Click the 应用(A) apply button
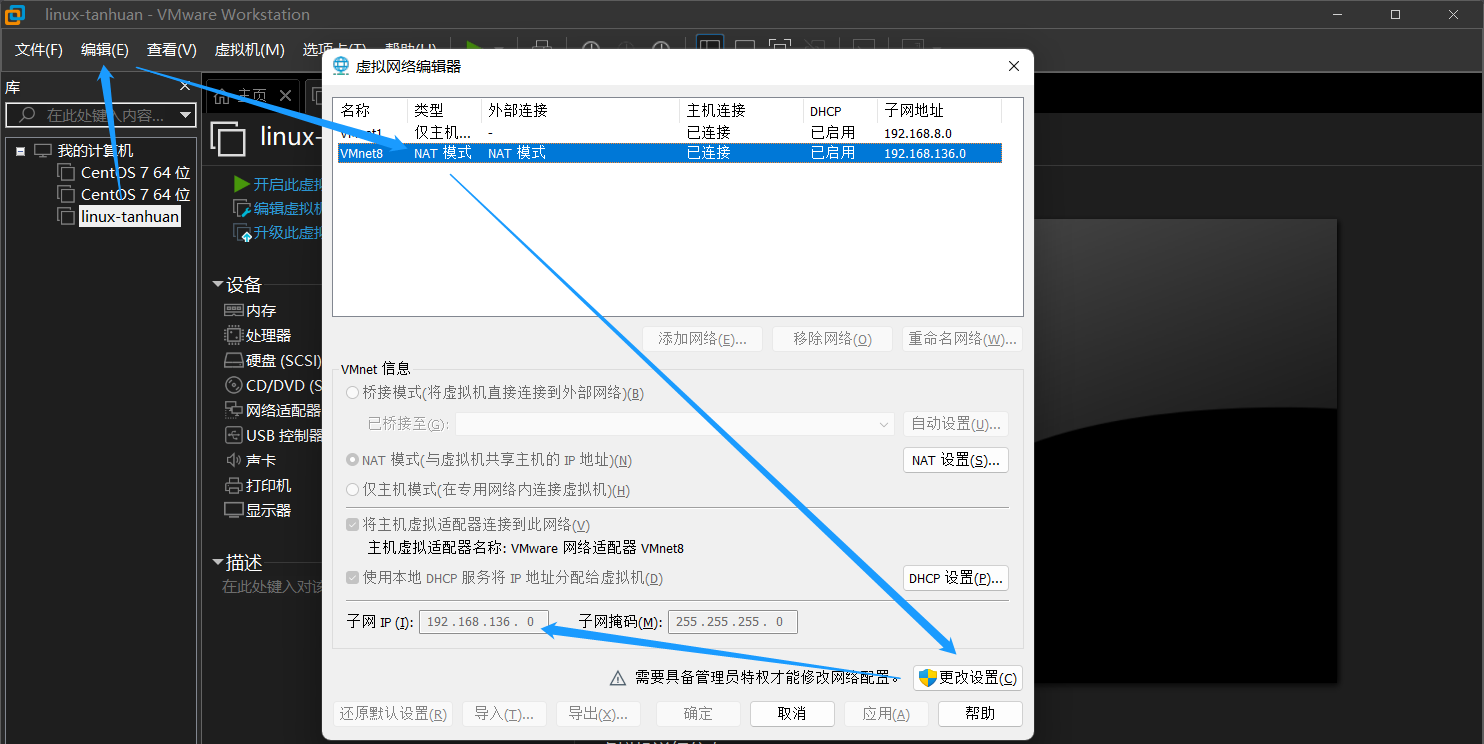Image resolution: width=1484 pixels, height=744 pixels. (x=886, y=714)
